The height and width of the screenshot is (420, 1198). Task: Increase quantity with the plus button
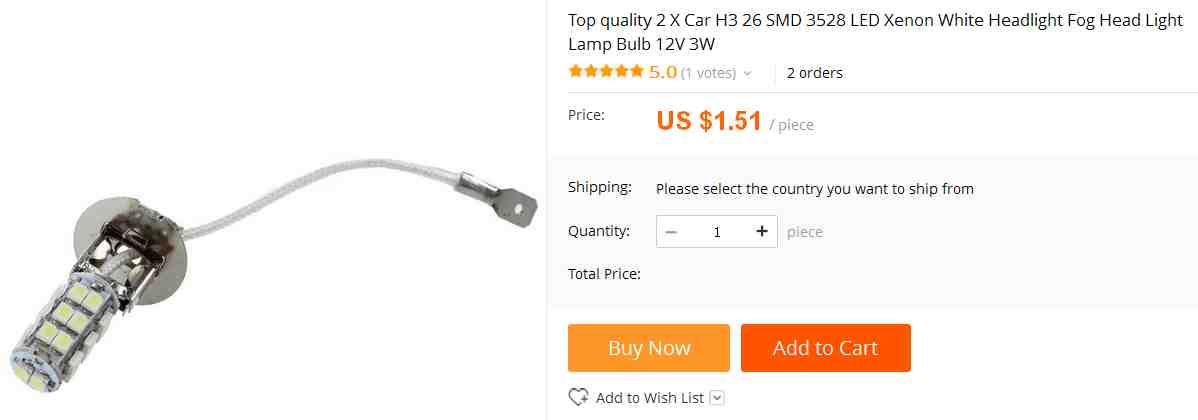tap(762, 231)
